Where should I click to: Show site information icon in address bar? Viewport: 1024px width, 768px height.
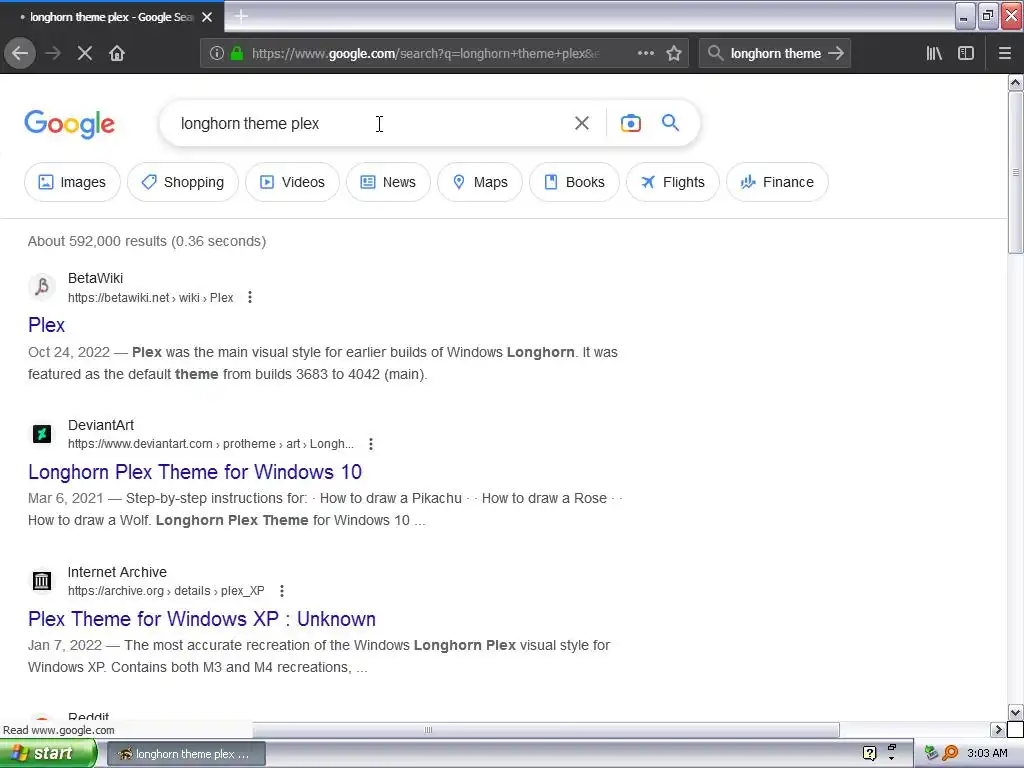click(x=217, y=53)
